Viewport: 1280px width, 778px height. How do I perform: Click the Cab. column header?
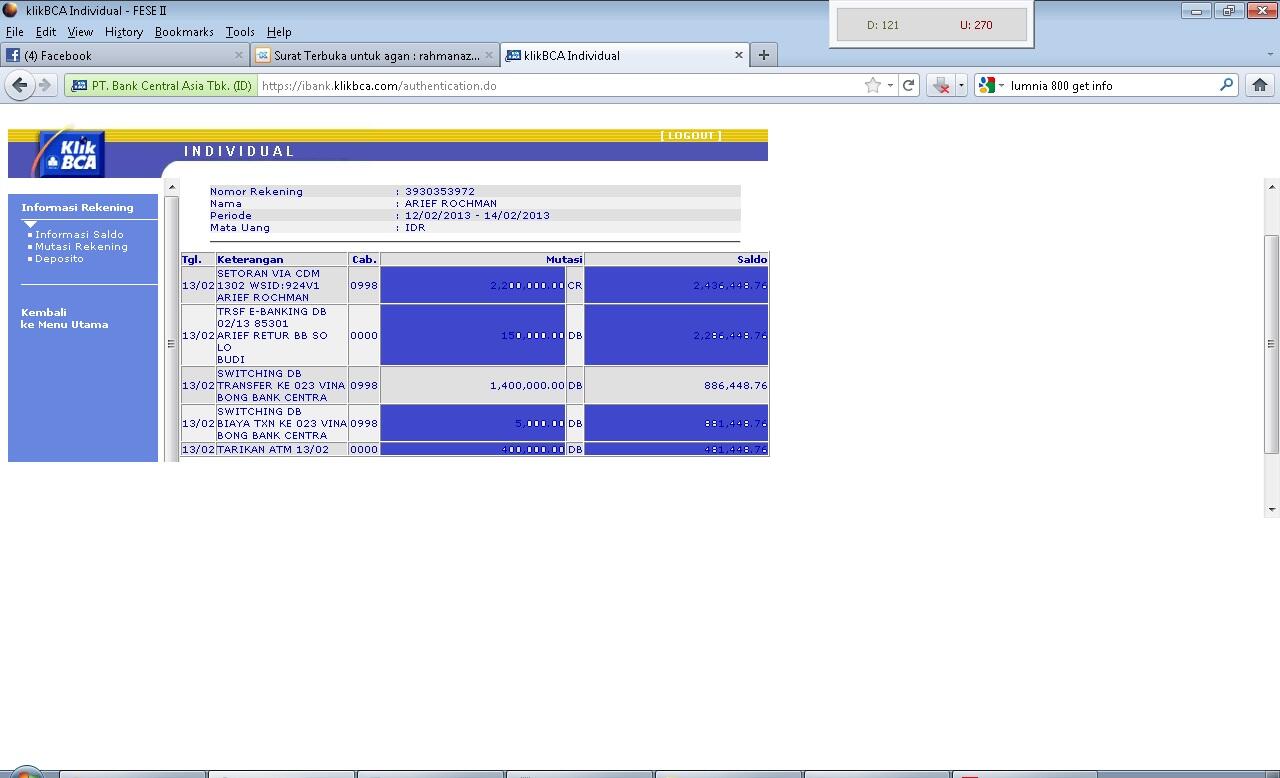(x=364, y=260)
